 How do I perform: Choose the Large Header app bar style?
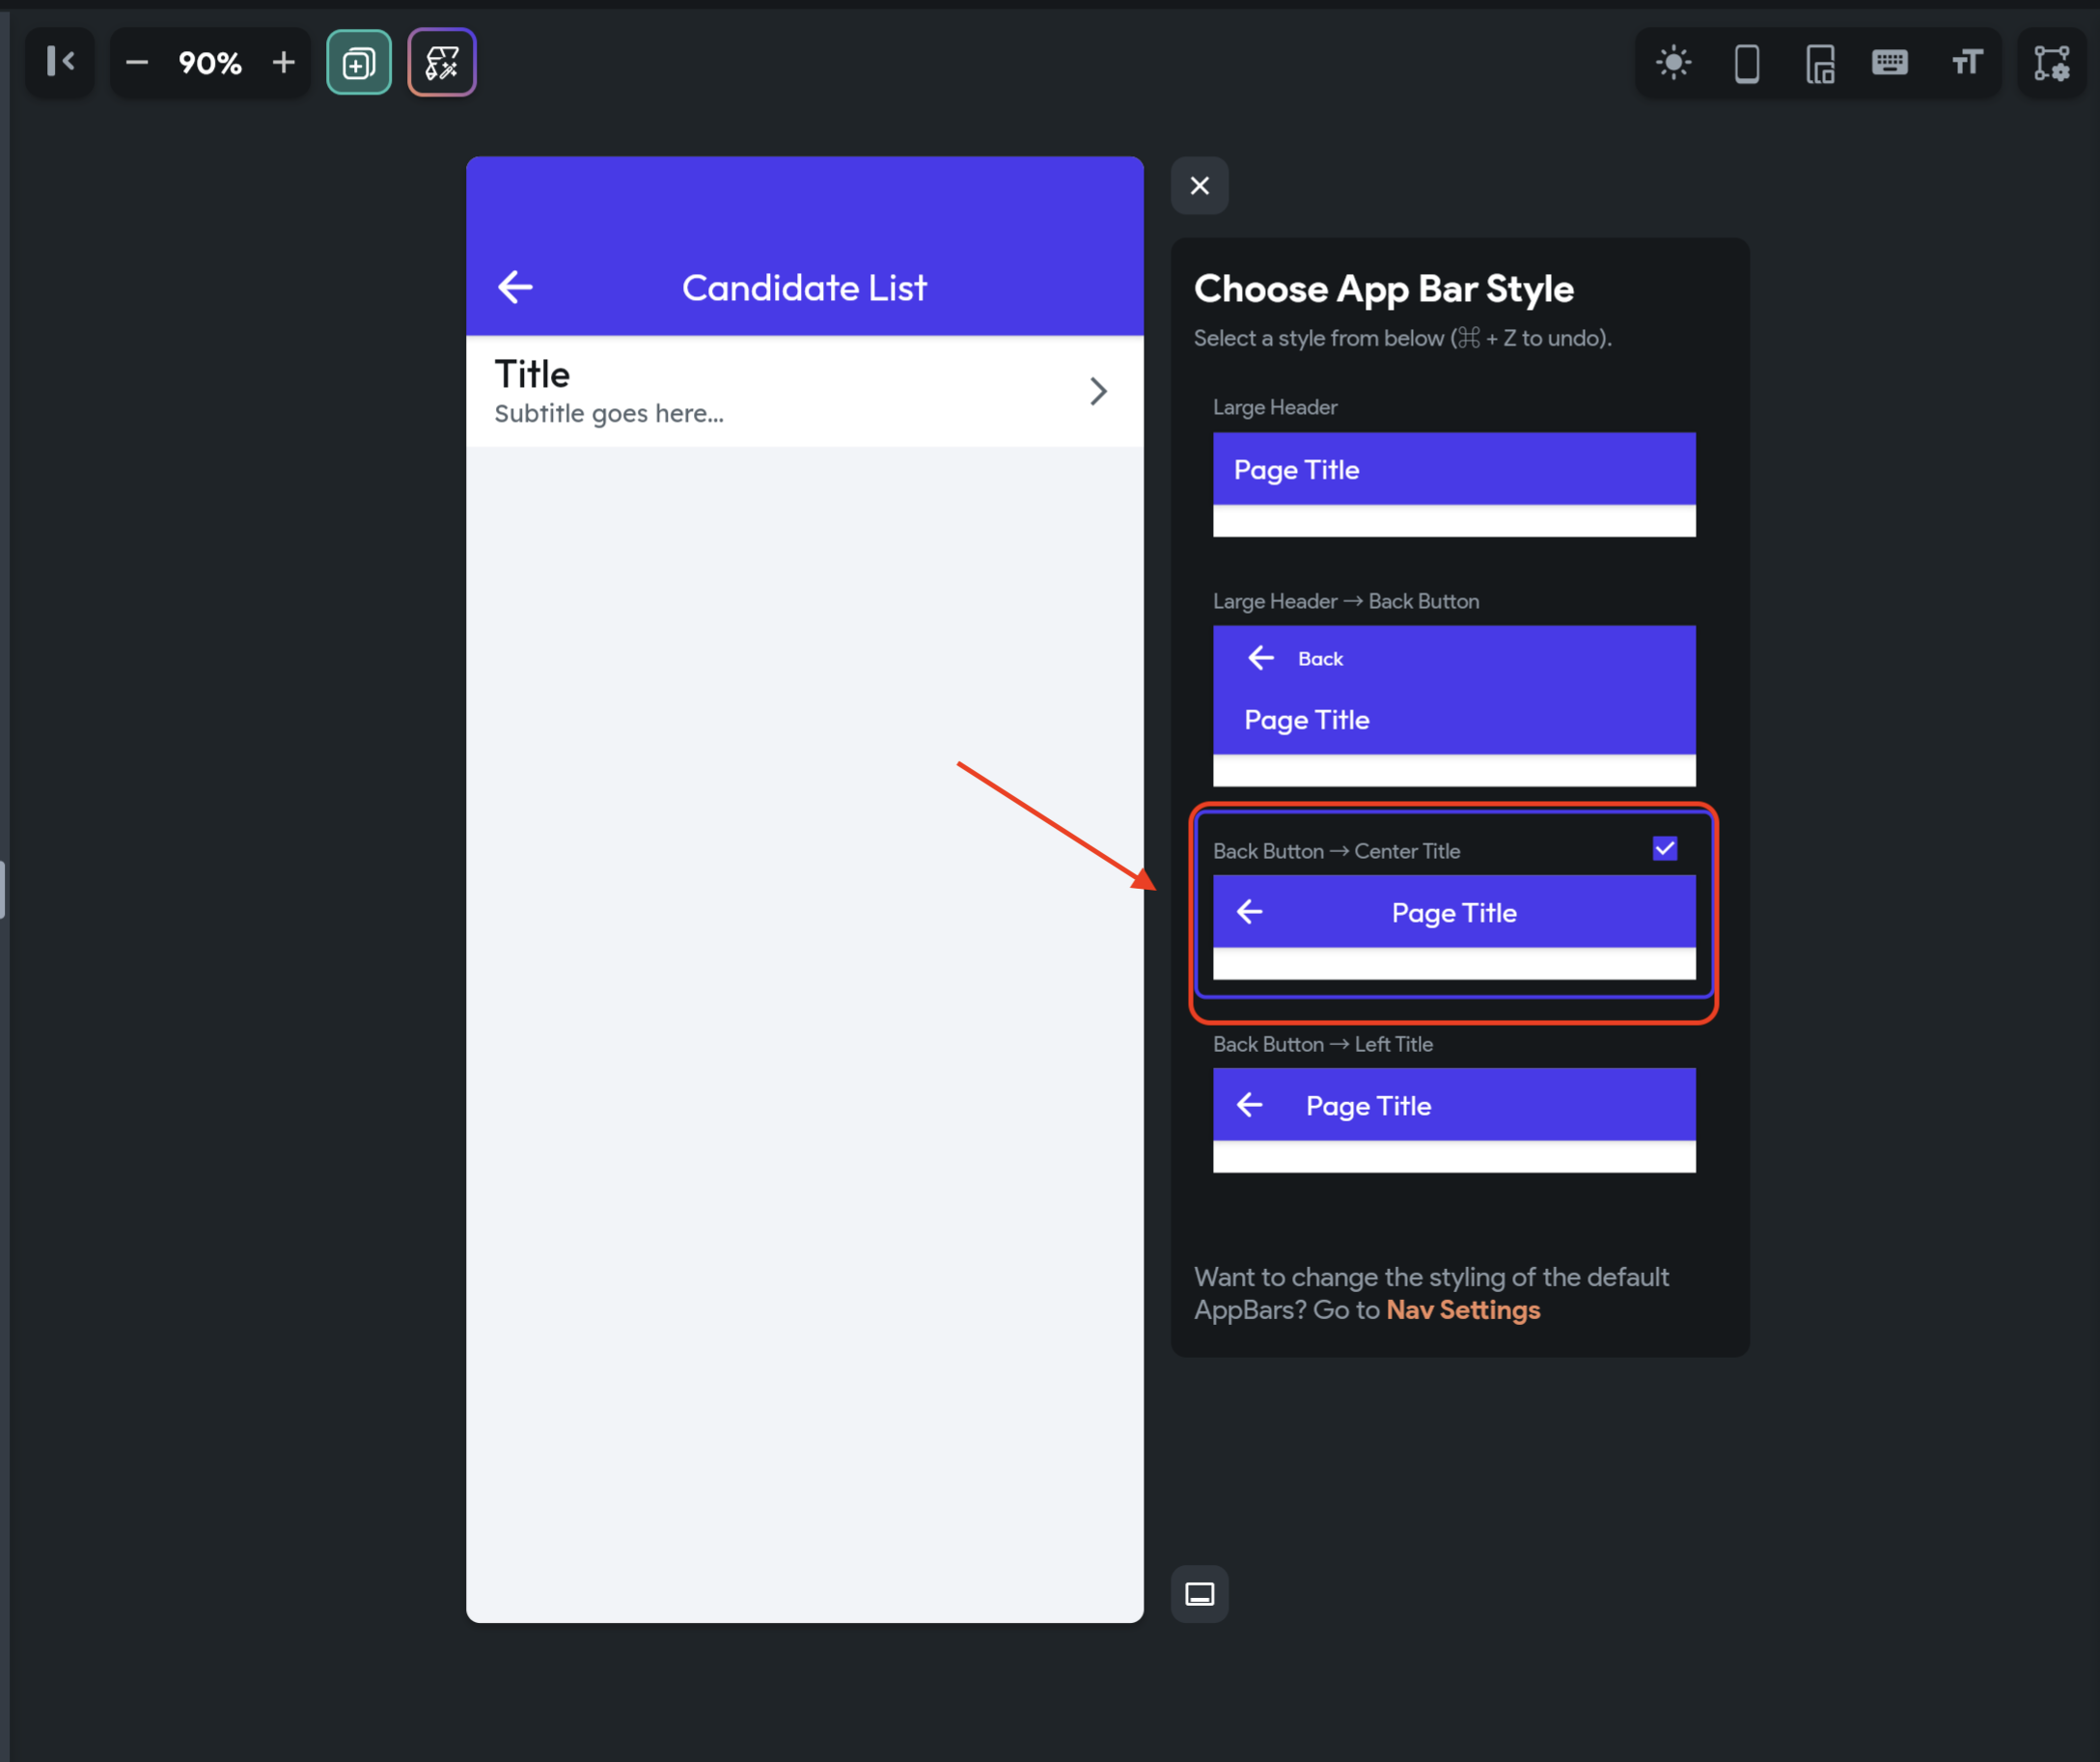[x=1454, y=485]
